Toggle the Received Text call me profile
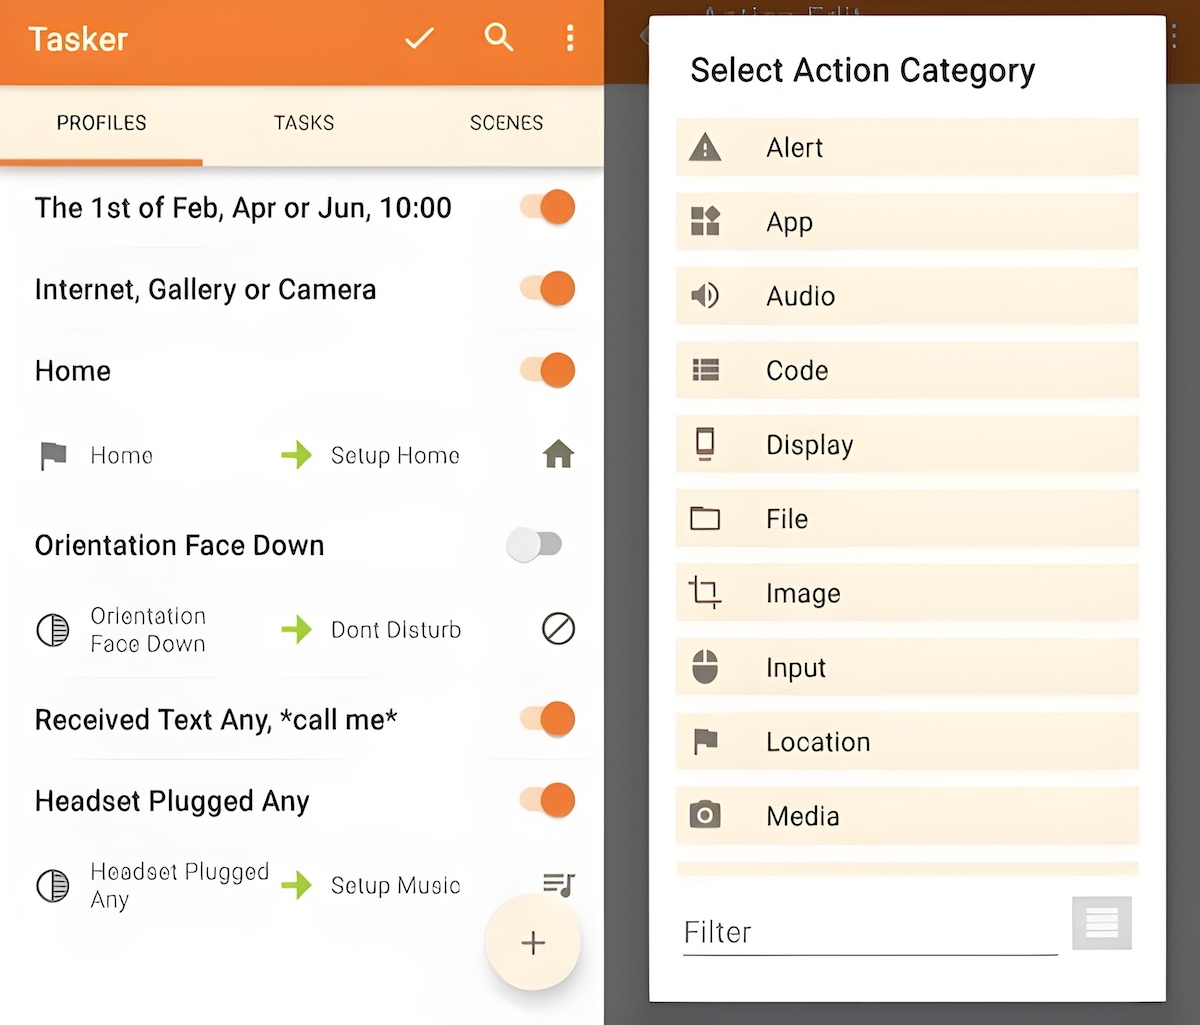Viewport: 1200px width, 1025px height. point(547,719)
